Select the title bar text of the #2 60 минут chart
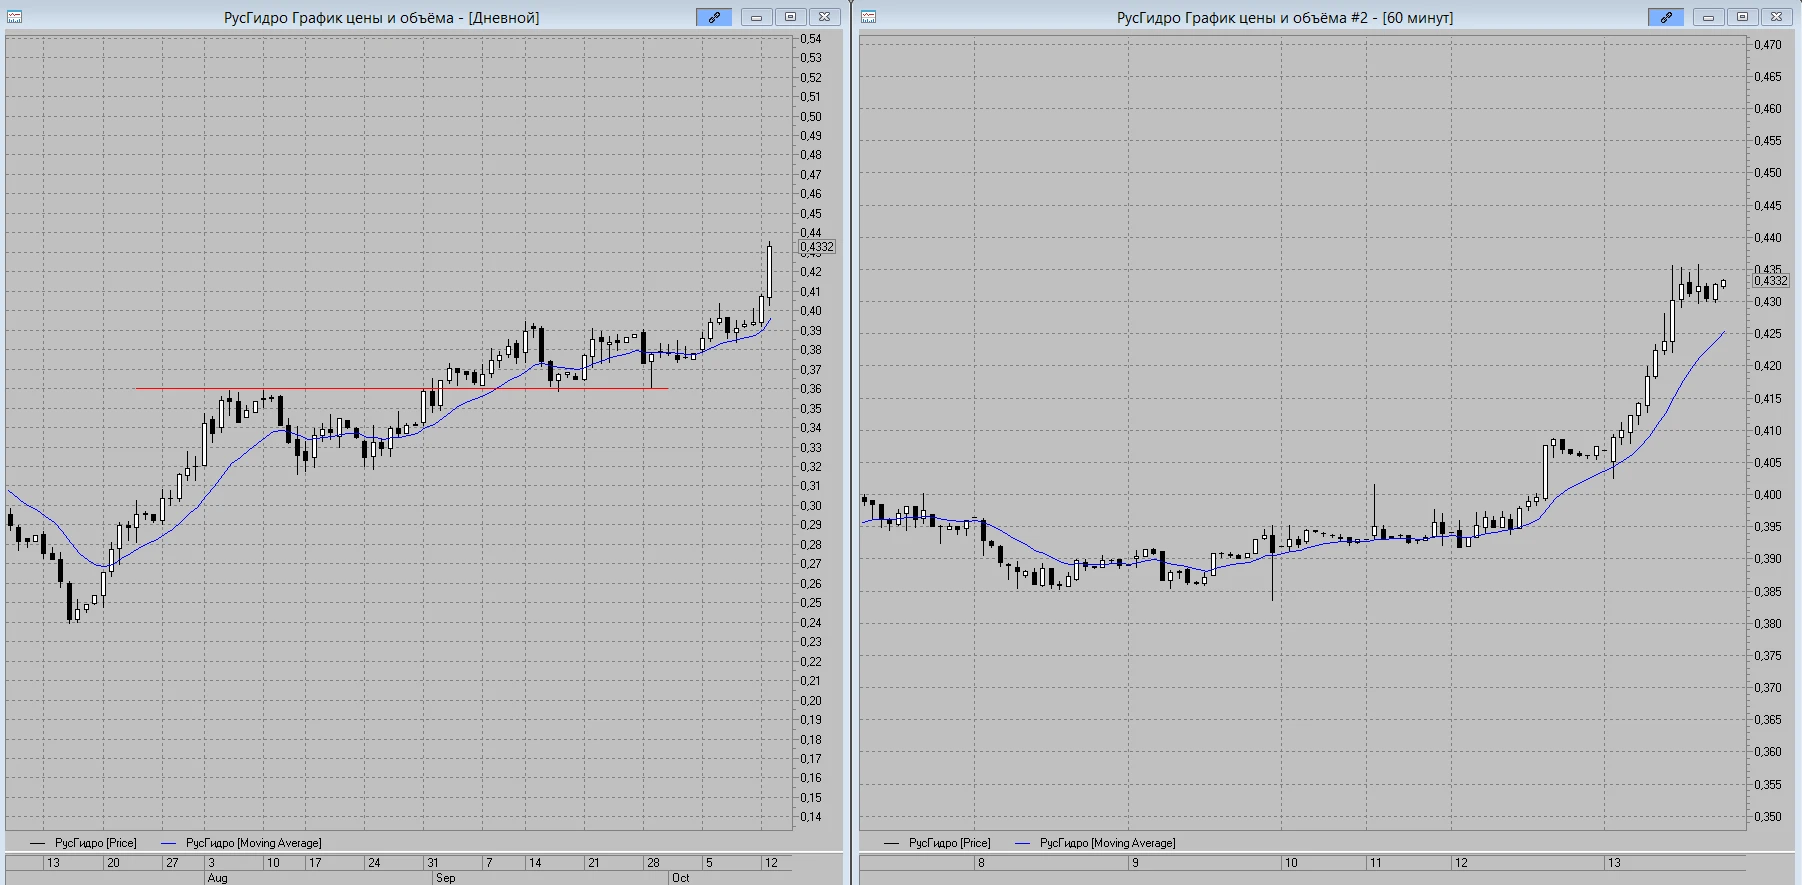This screenshot has width=1802, height=885. (1285, 18)
